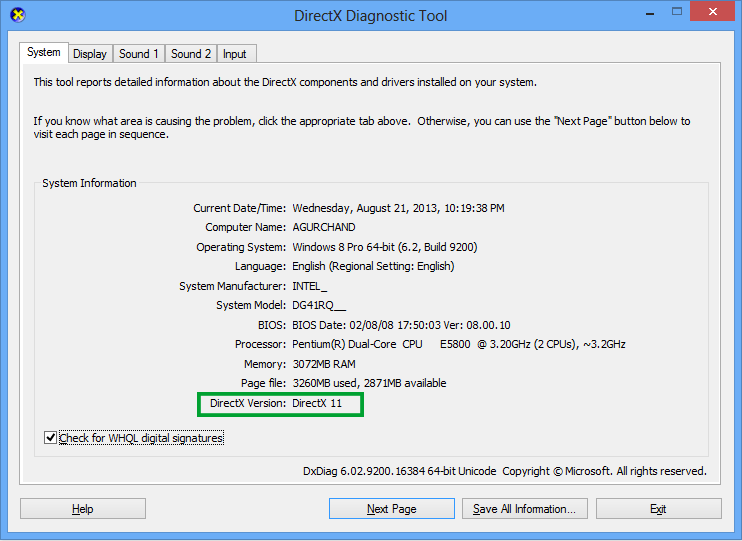Click the DxDiag 6.02.9200.16384 version text
The image size is (742, 541).
(x=400, y=471)
